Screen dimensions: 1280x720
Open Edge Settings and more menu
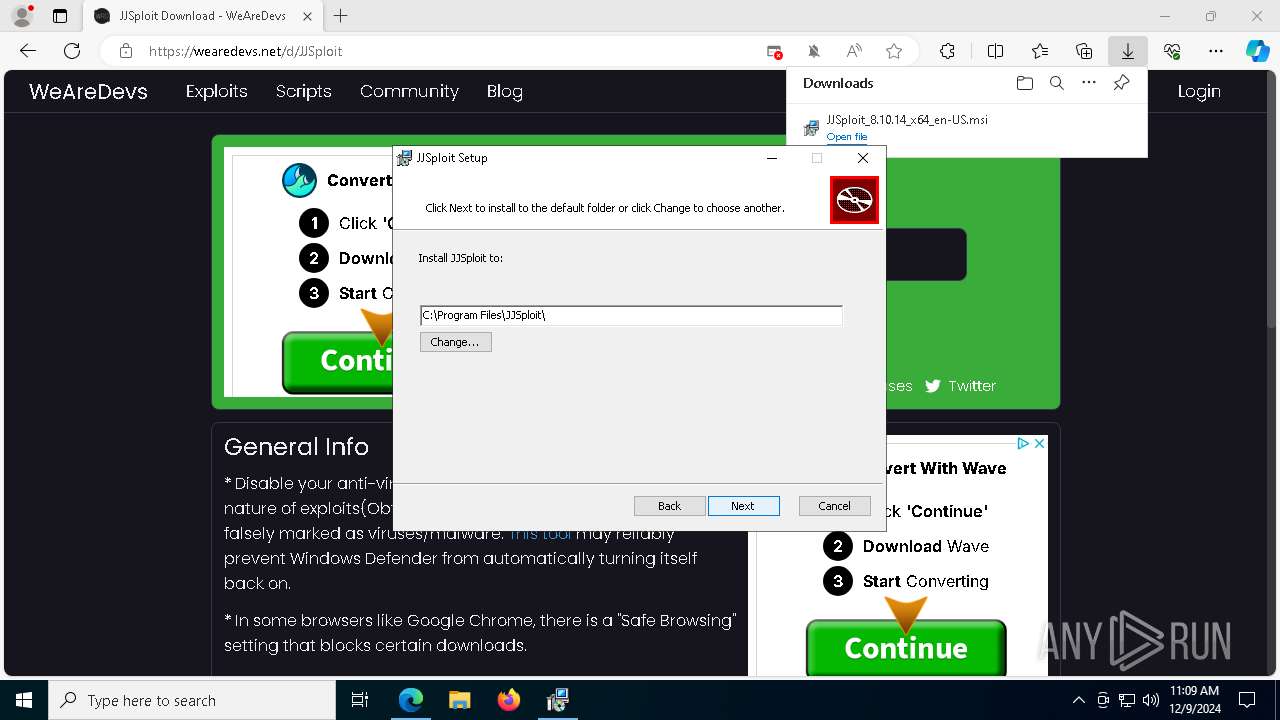tap(1216, 51)
